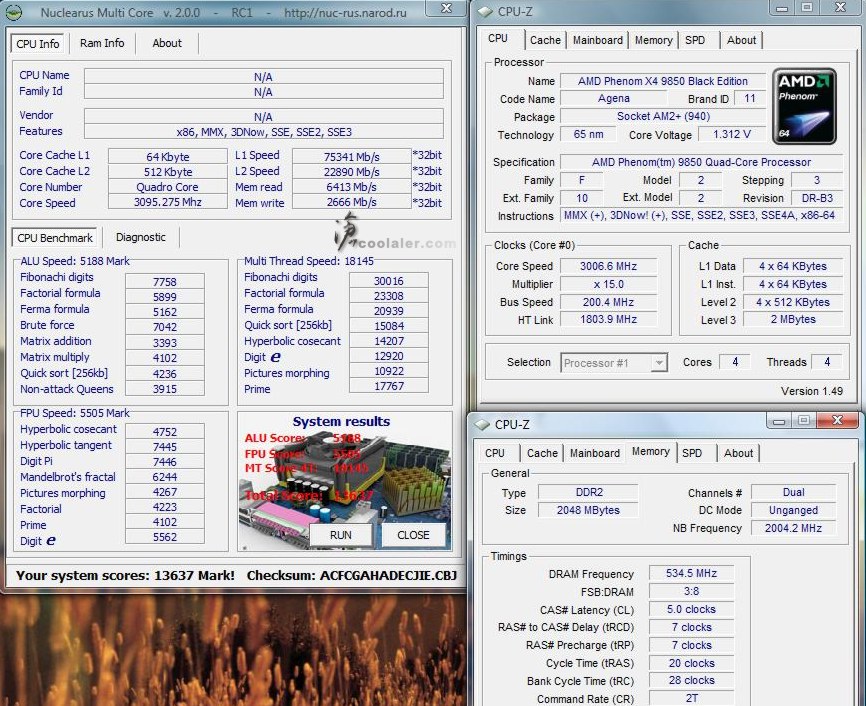The image size is (866, 706).
Task: Click Mem read value 6413 Mb/s
Action: tap(351, 187)
